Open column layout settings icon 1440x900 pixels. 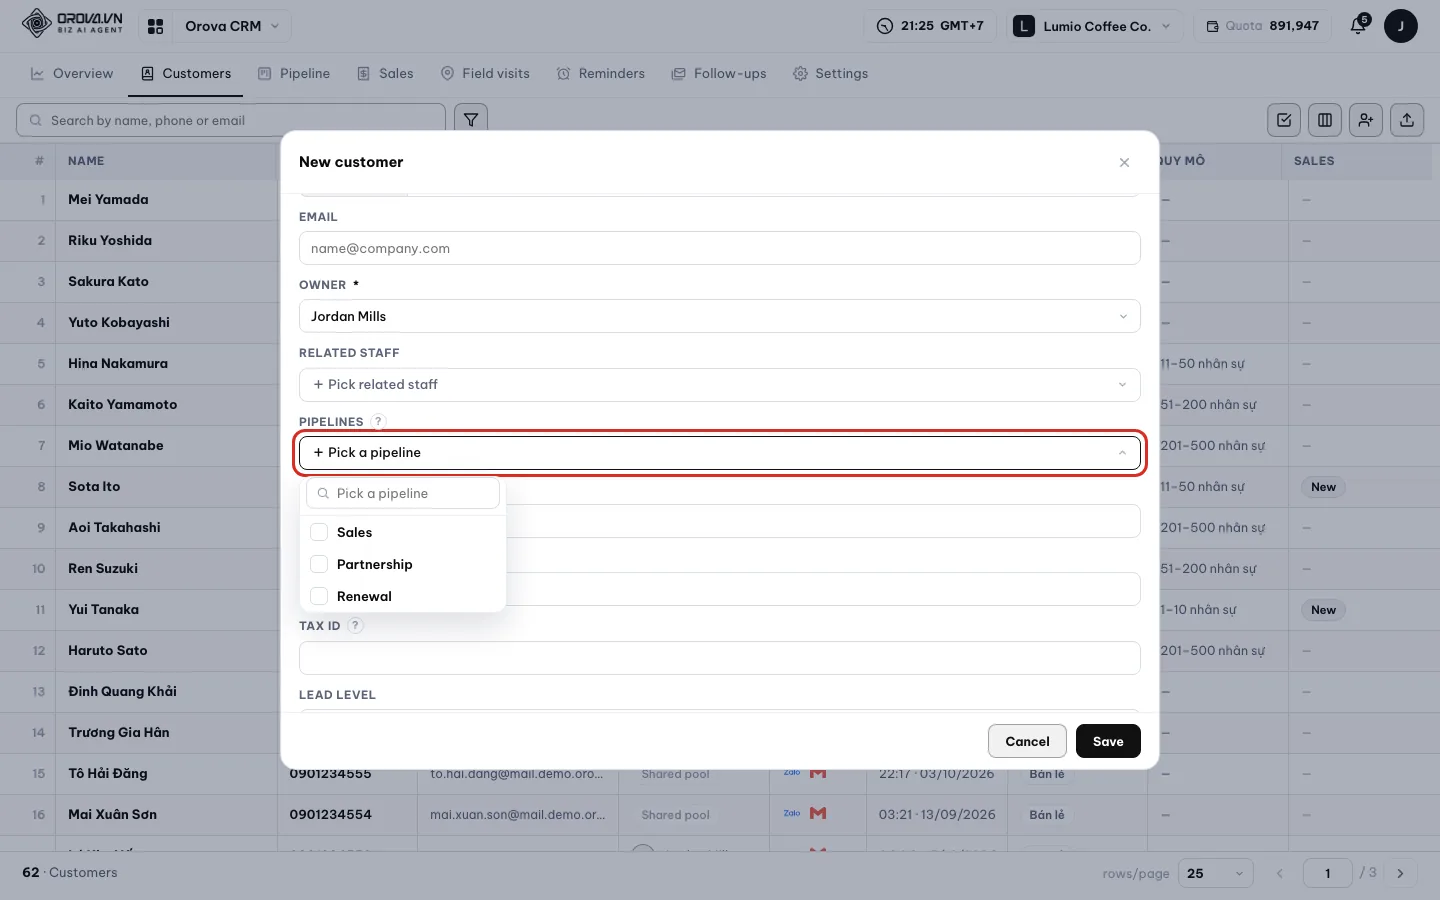point(1325,120)
